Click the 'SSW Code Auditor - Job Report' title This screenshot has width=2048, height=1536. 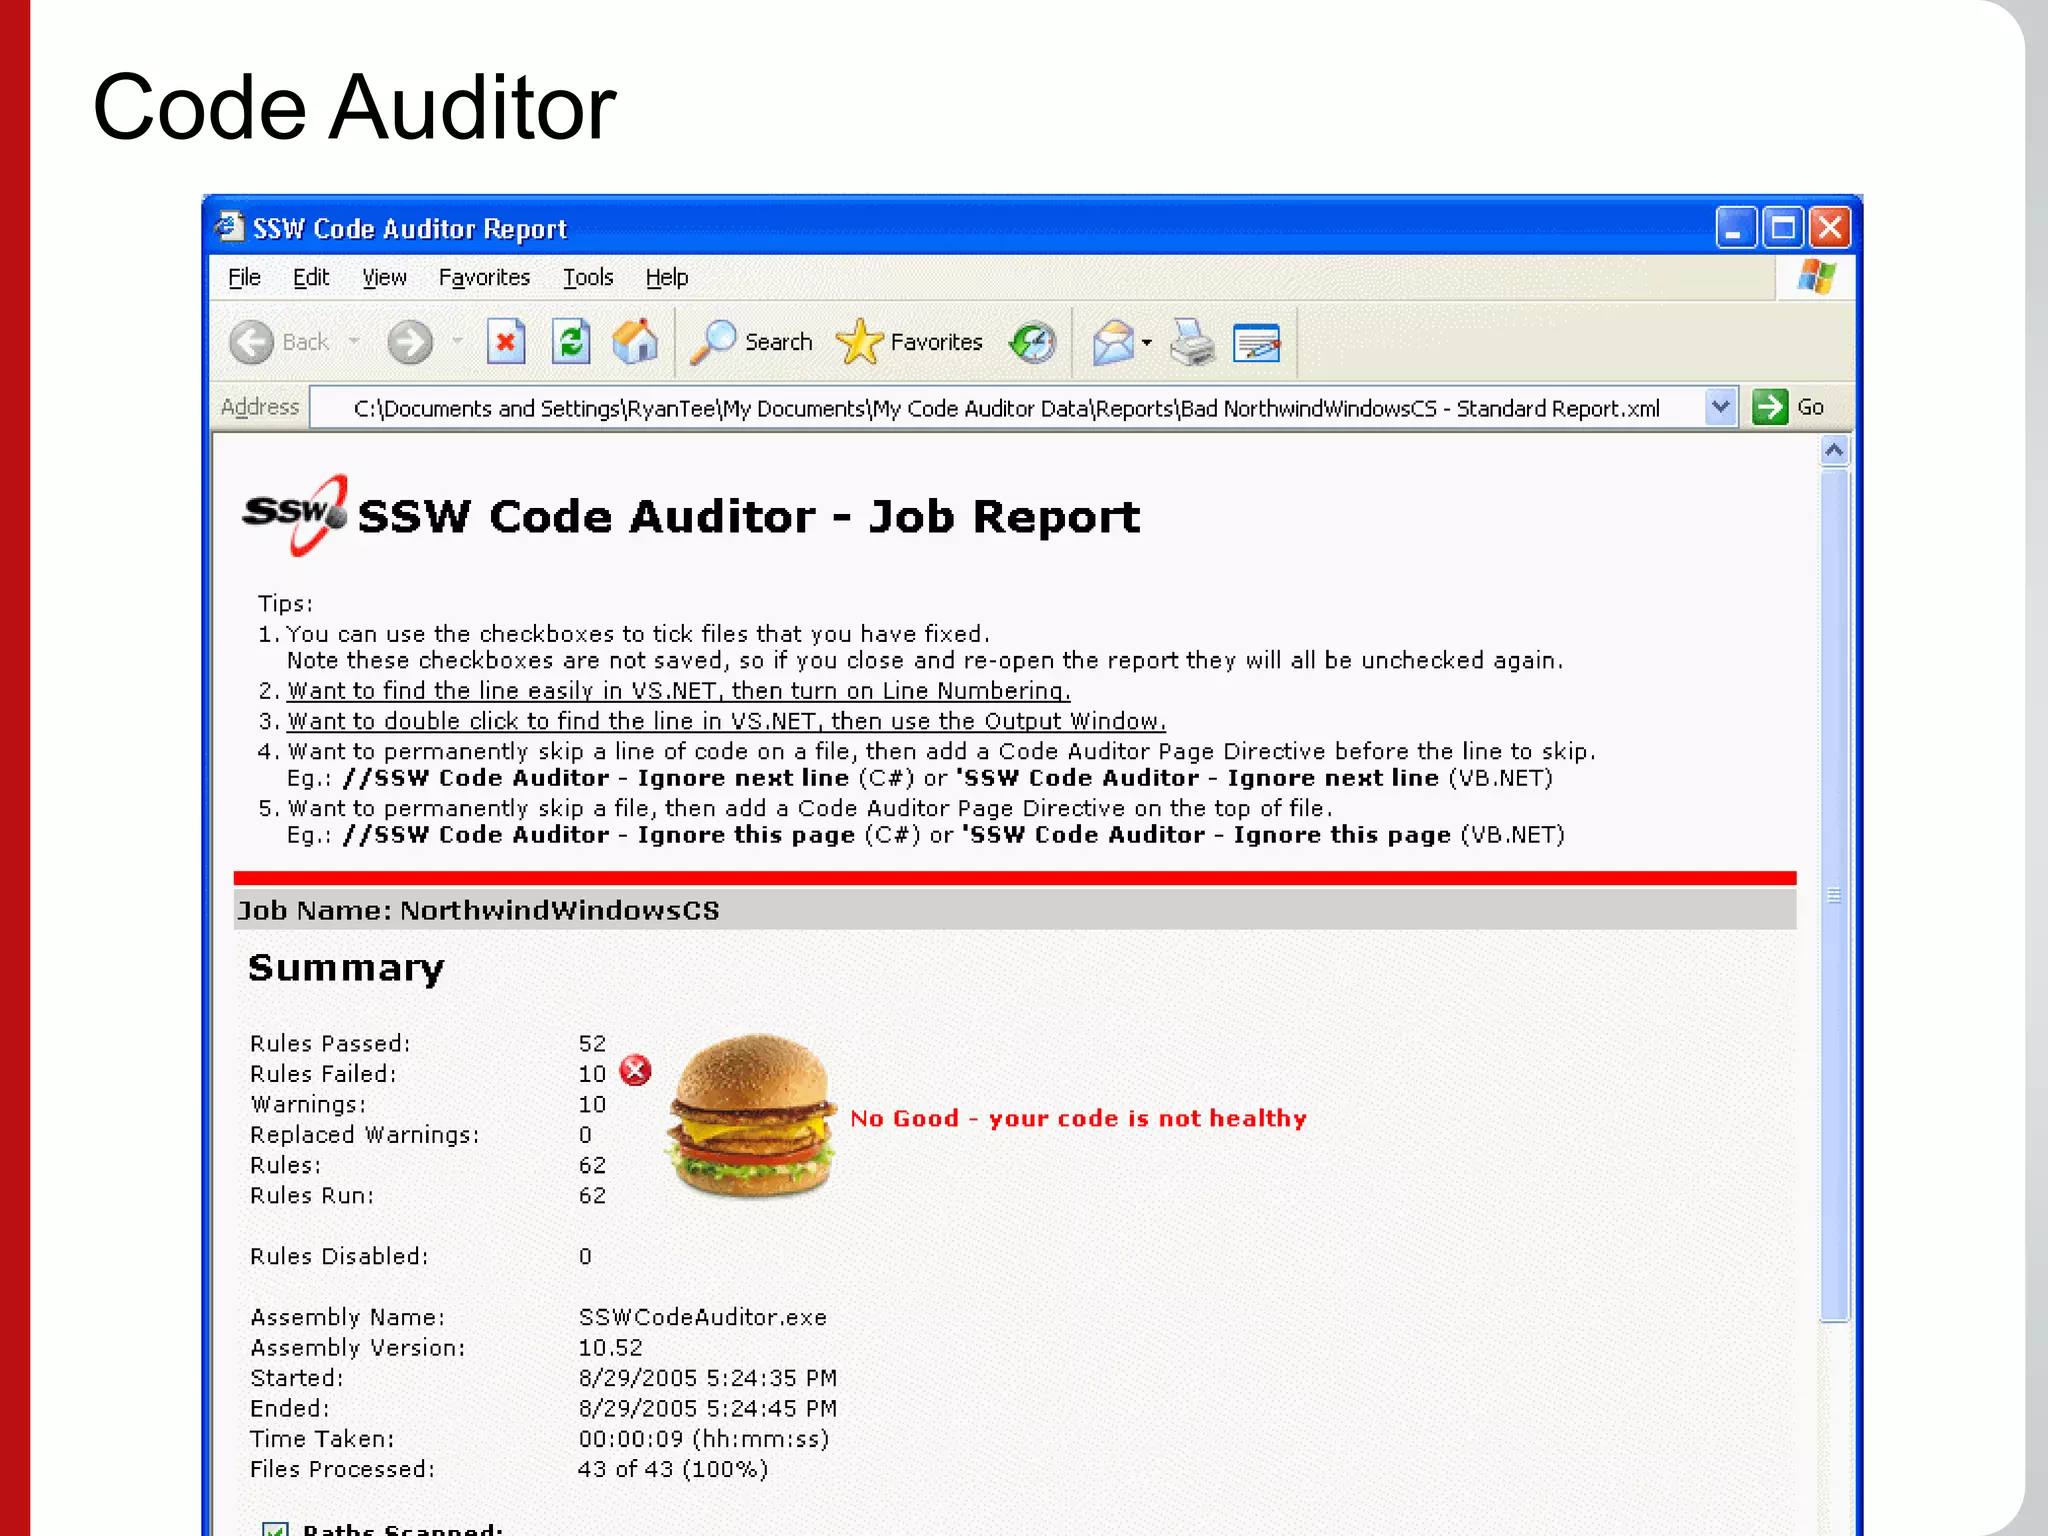pos(748,517)
